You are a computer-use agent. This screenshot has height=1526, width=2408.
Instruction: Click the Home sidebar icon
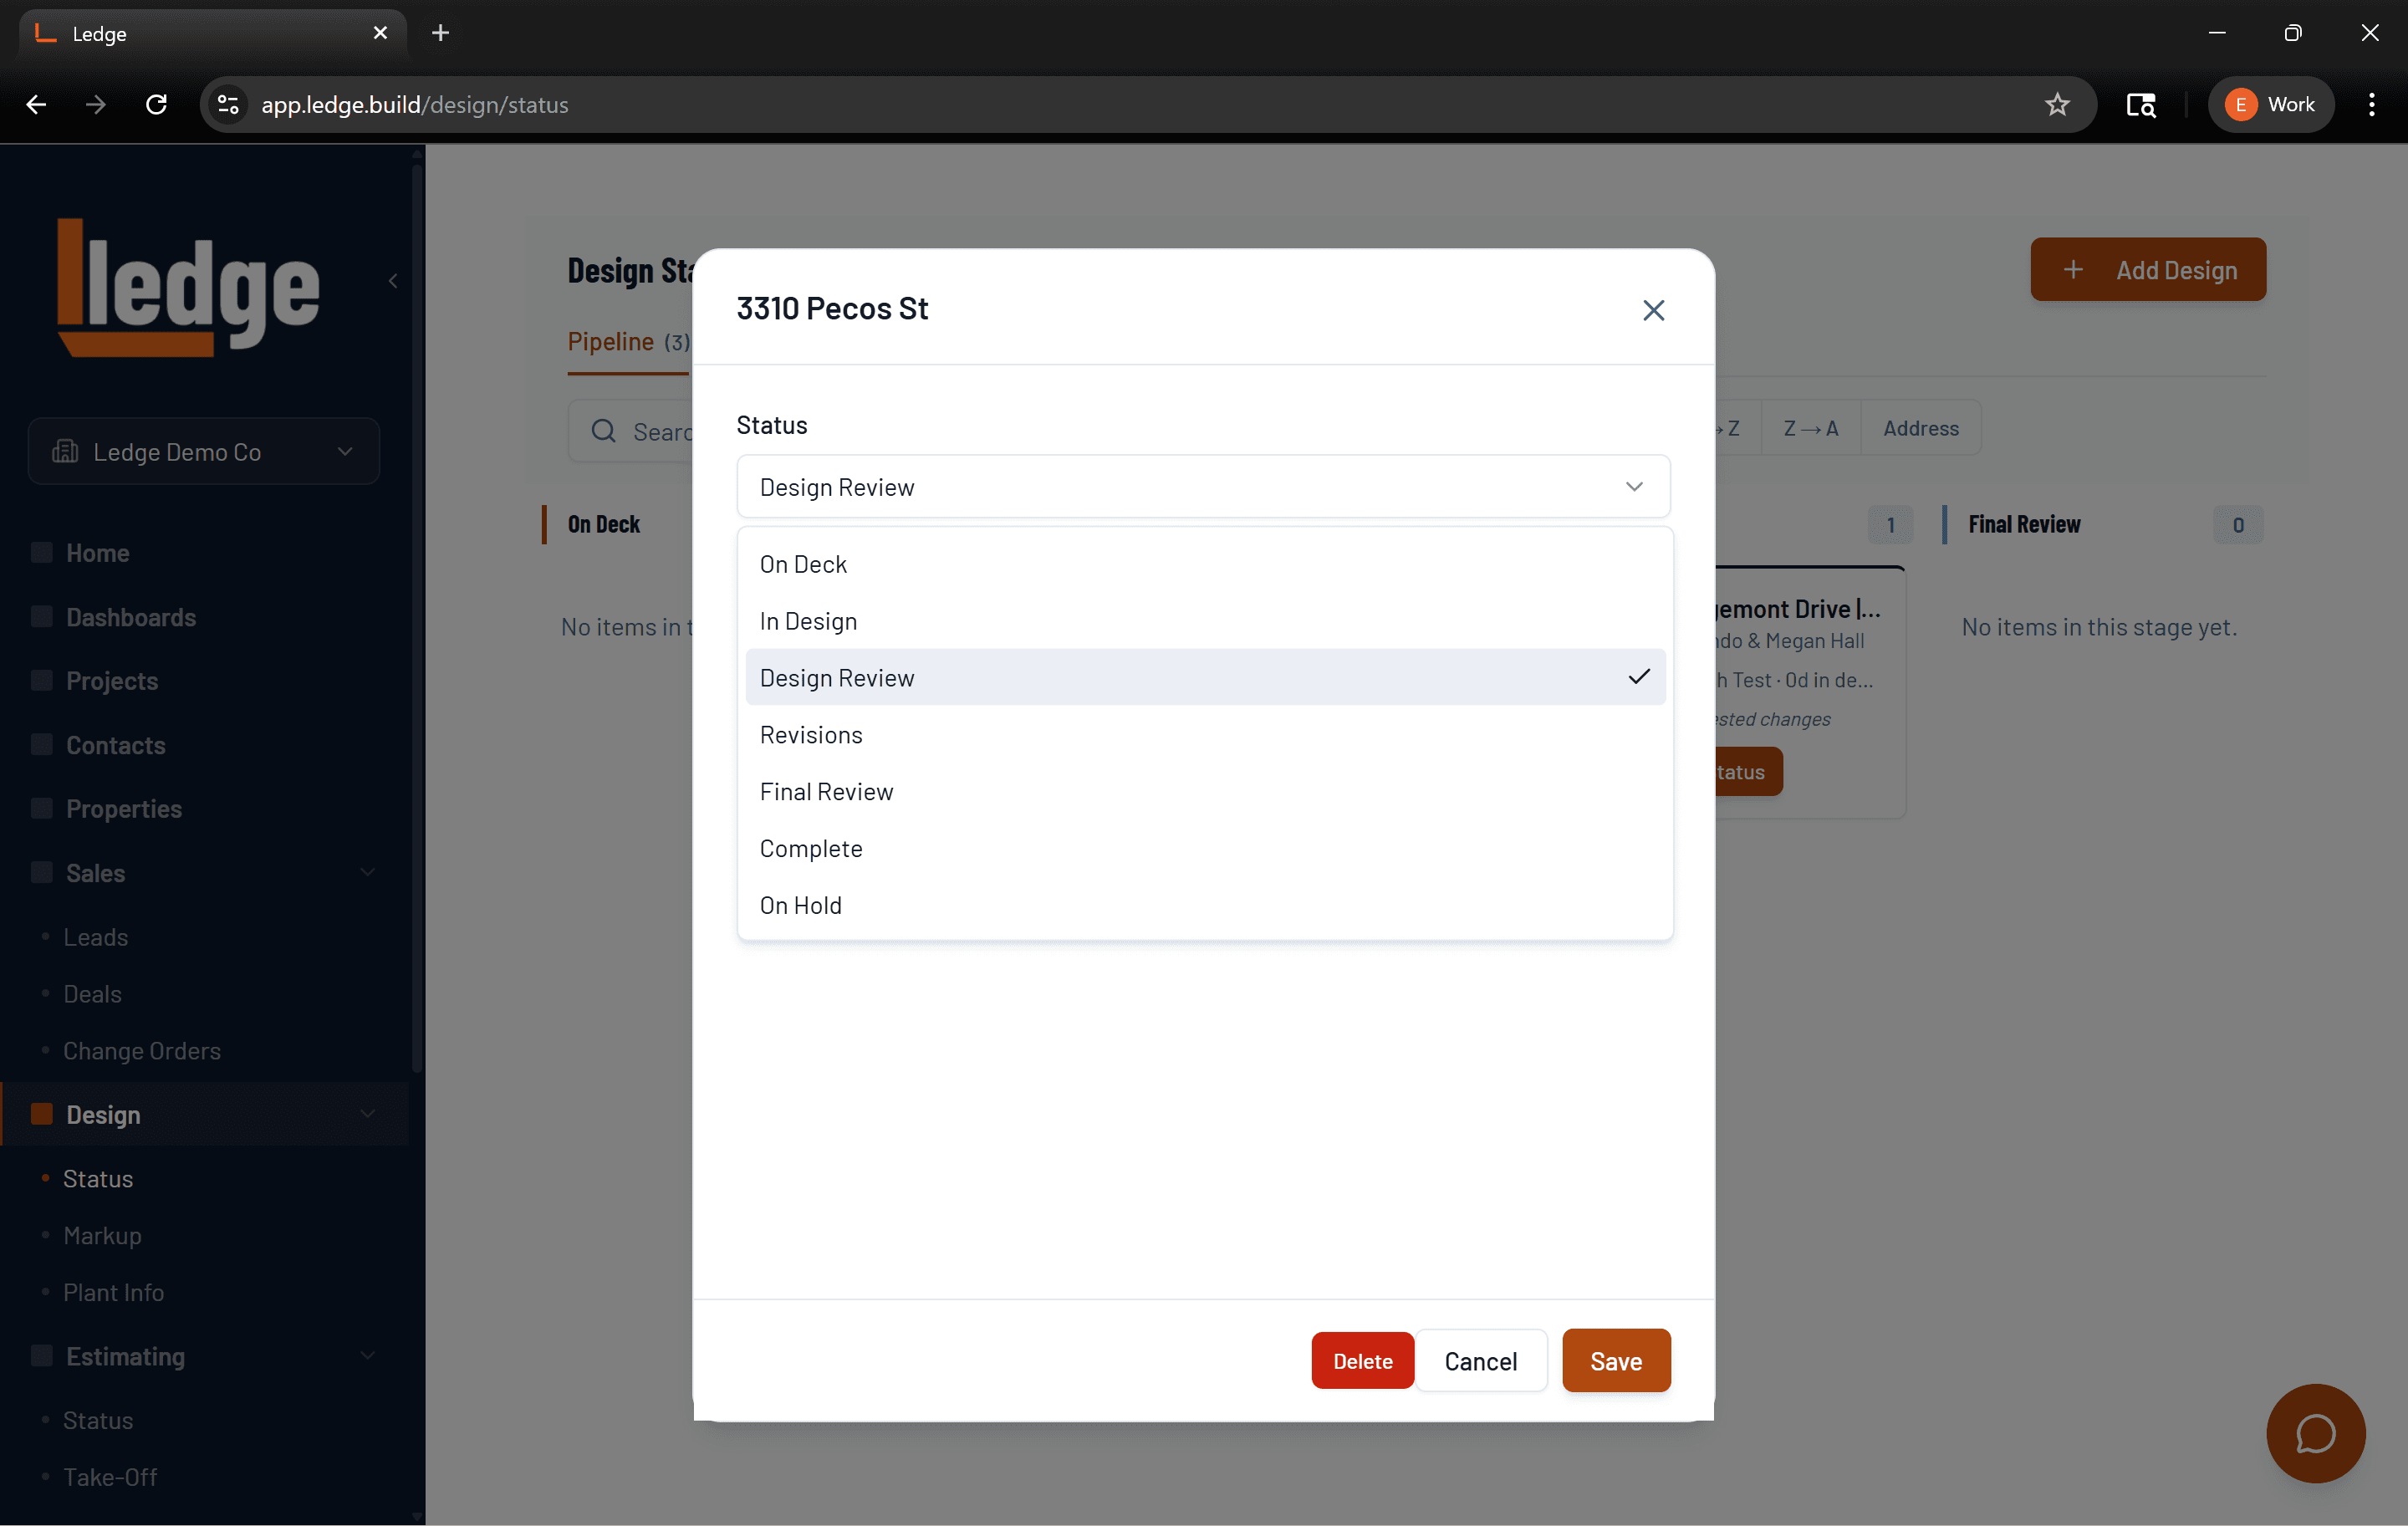[x=42, y=553]
